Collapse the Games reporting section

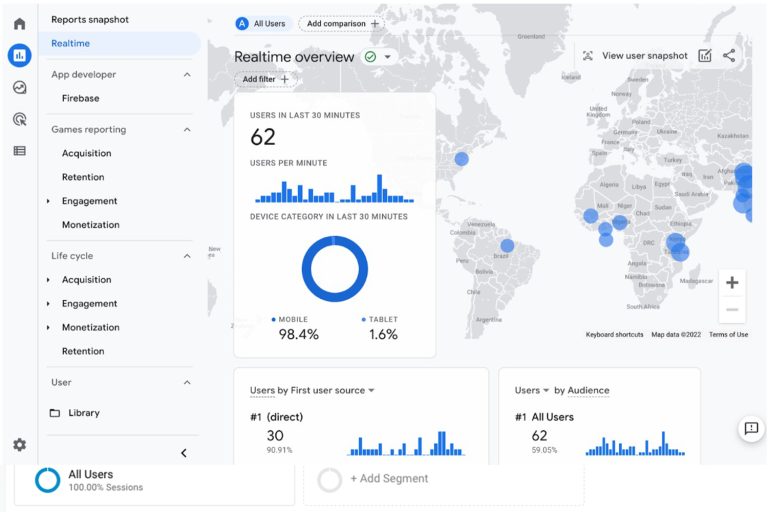pos(187,130)
